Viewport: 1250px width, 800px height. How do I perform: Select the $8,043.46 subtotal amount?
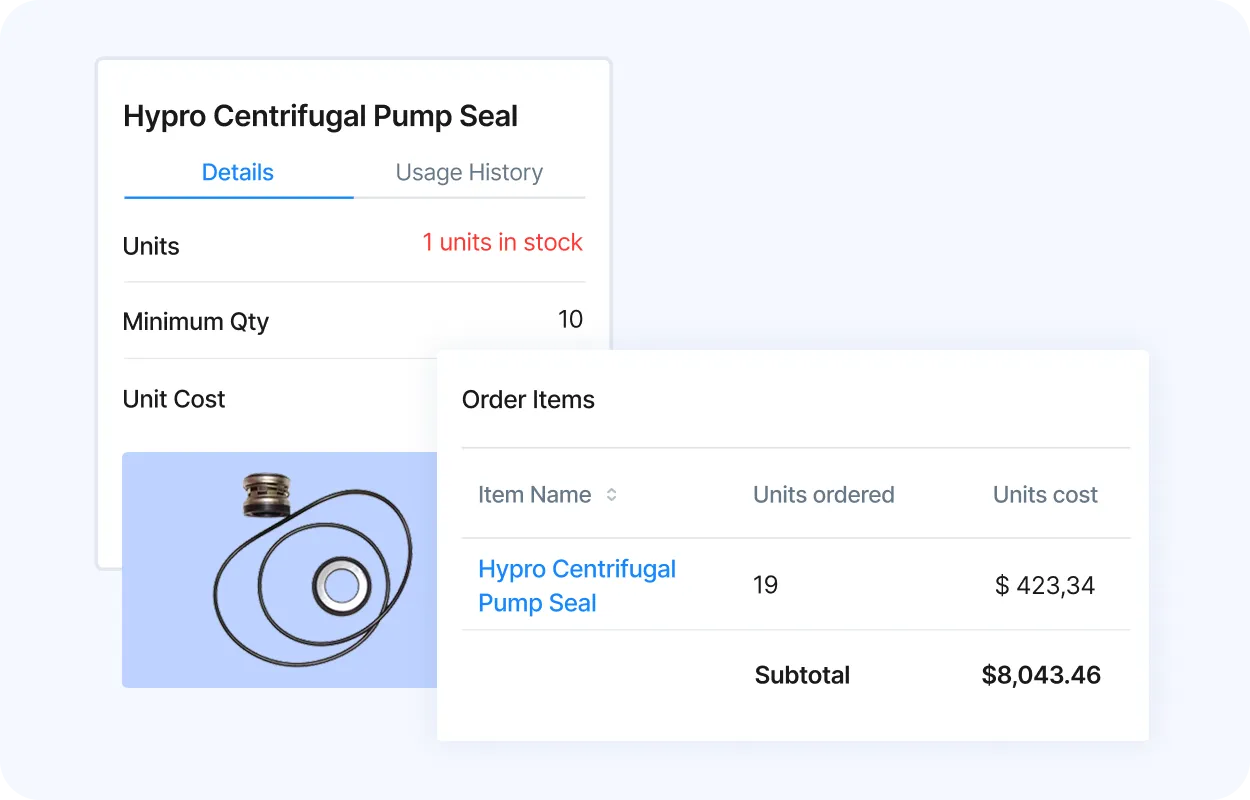[1041, 675]
